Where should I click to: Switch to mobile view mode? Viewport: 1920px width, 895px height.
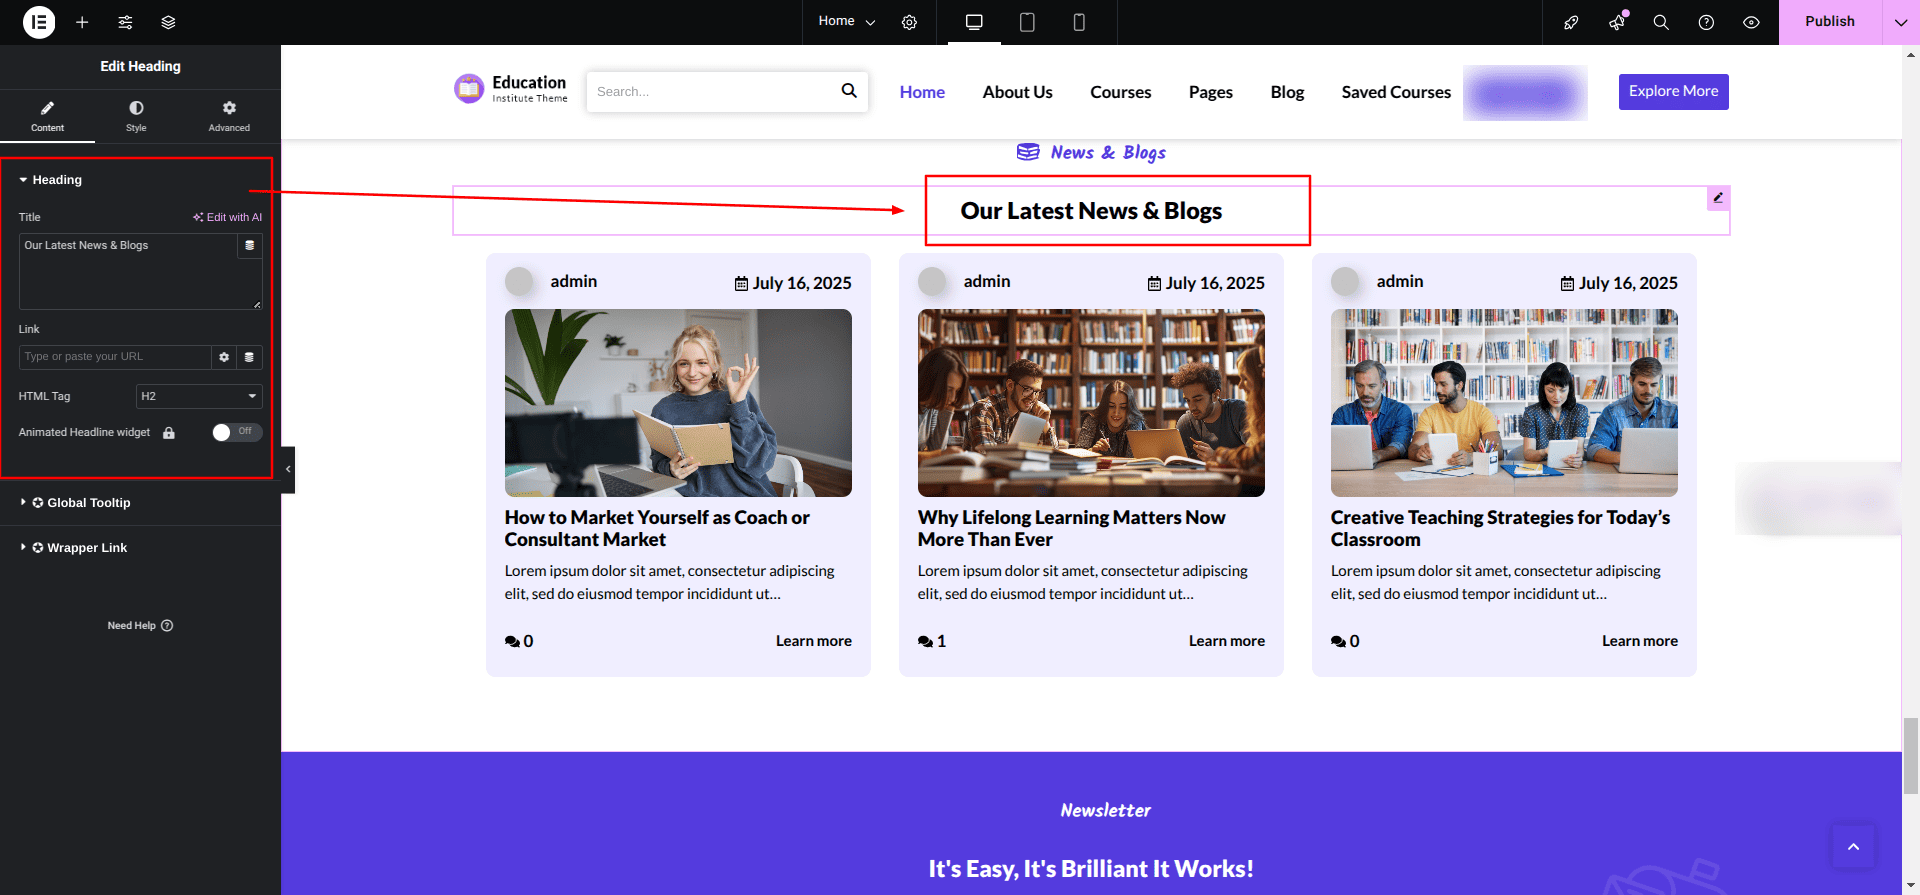click(1079, 22)
